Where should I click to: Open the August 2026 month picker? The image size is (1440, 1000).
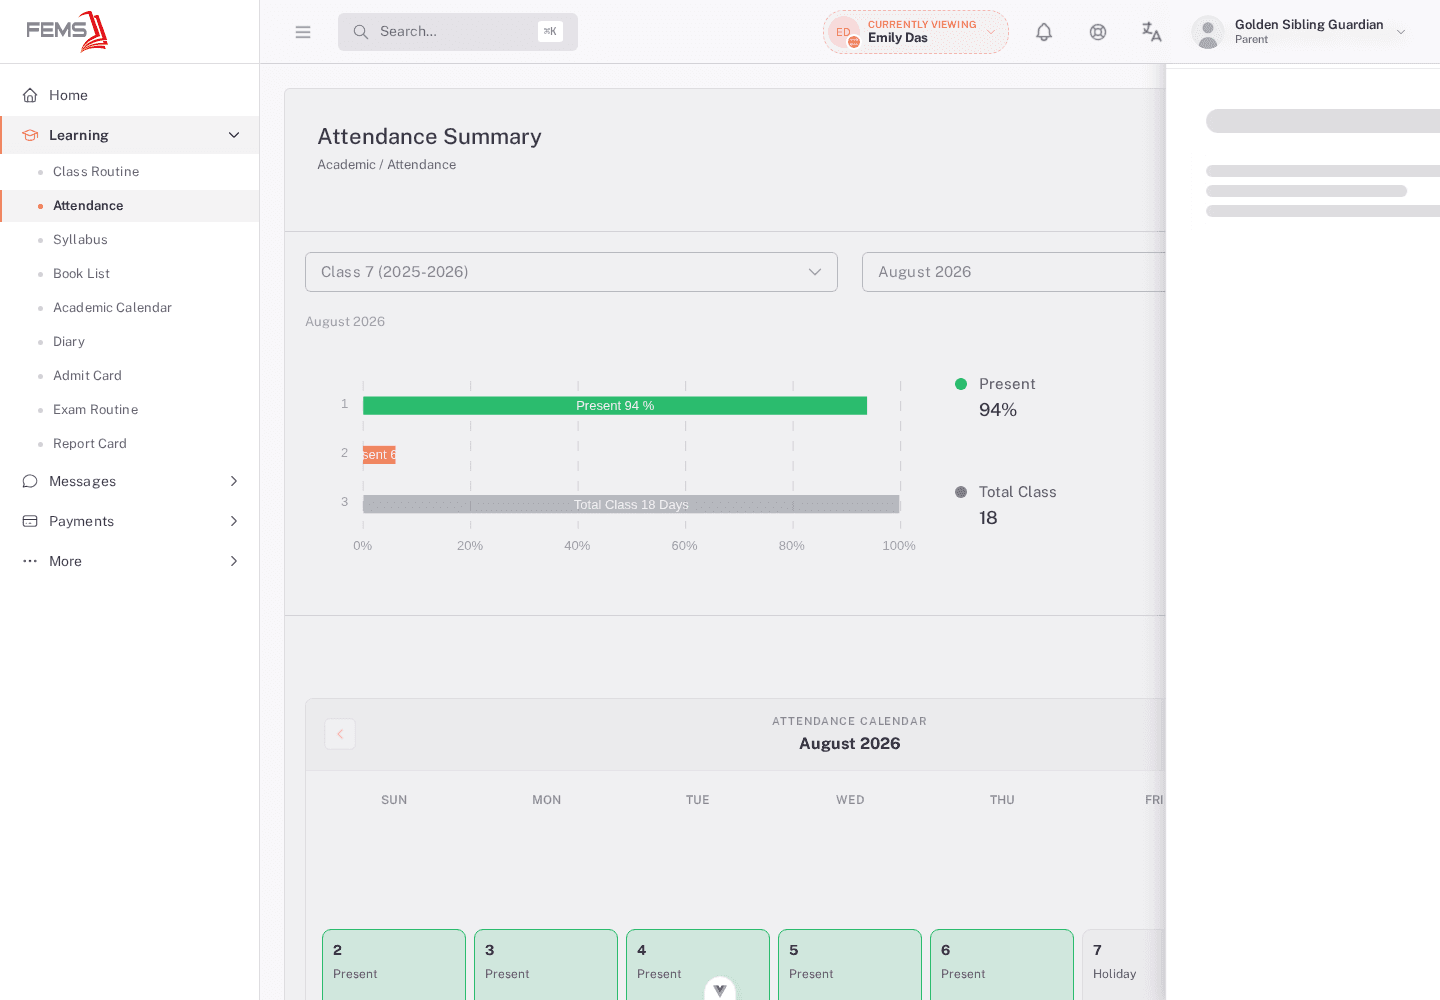(1014, 272)
